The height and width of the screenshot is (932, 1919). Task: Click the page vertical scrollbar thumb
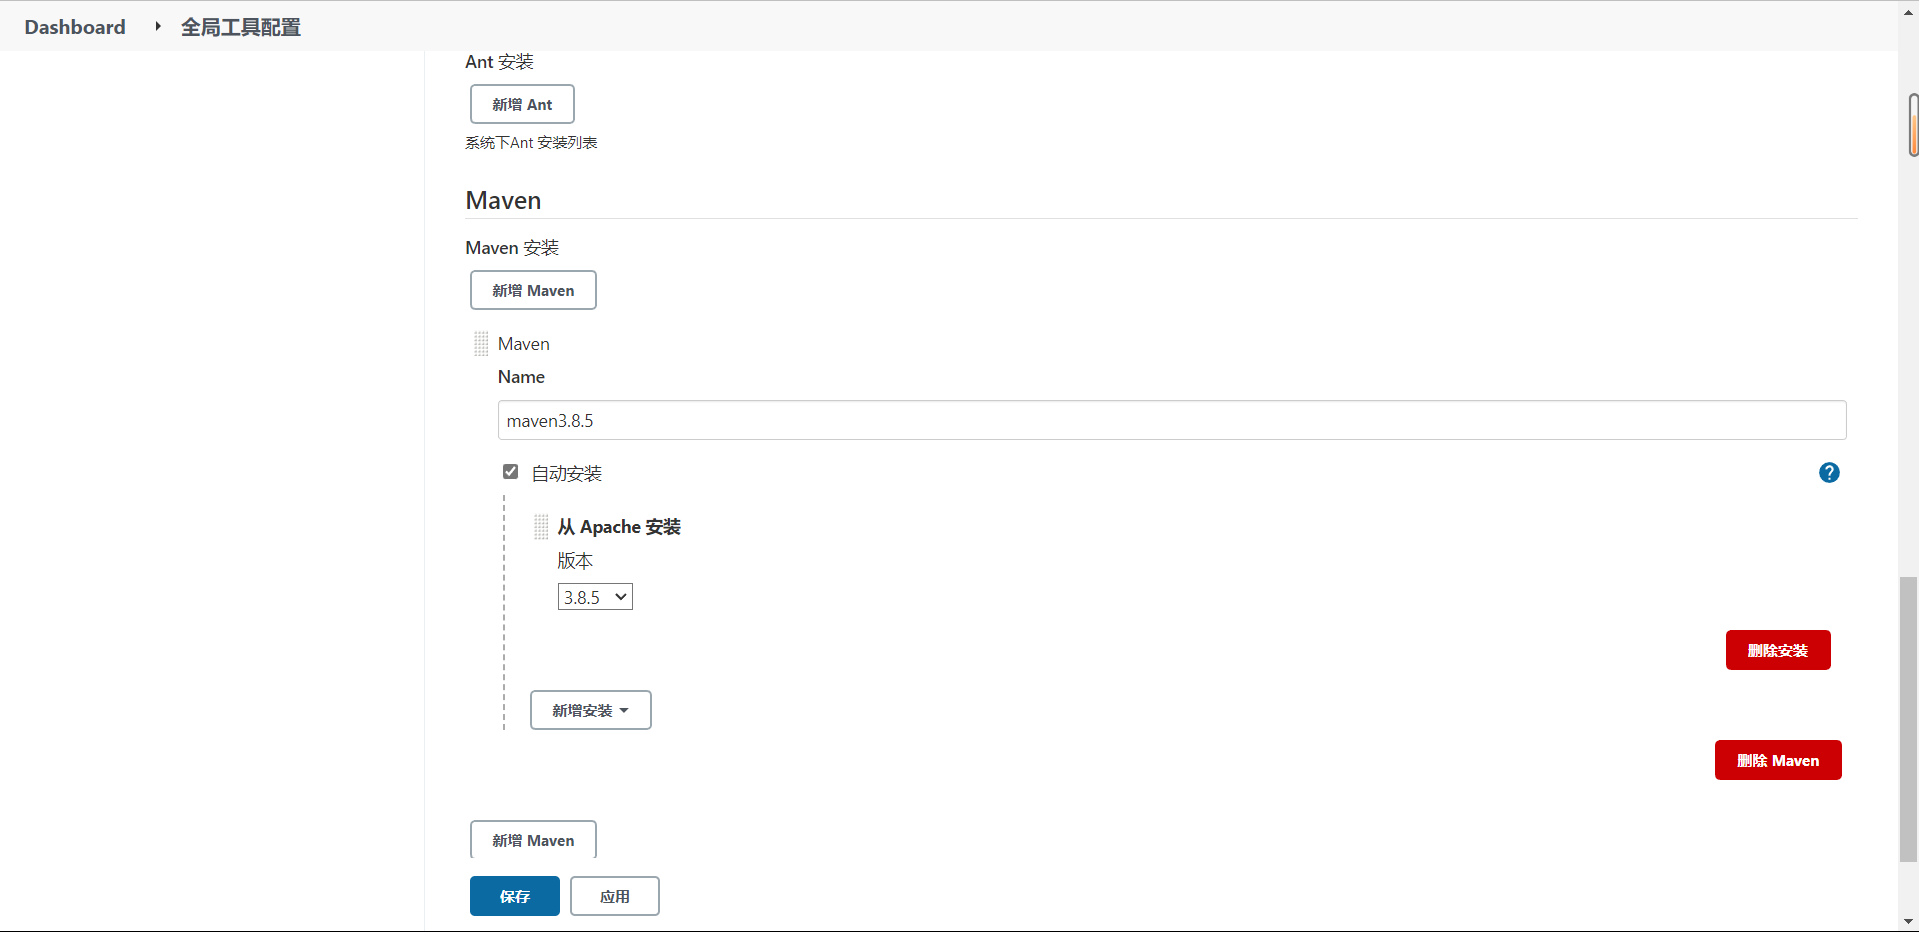coord(1908,718)
